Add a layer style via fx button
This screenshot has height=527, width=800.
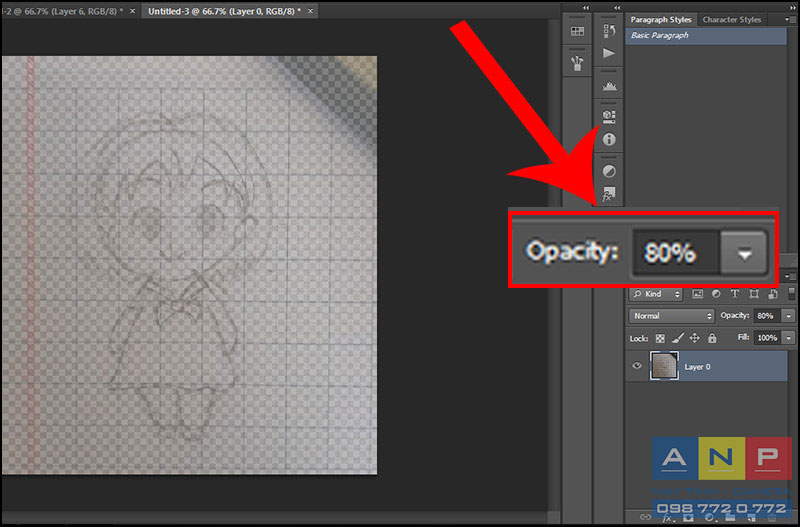(x=667, y=518)
